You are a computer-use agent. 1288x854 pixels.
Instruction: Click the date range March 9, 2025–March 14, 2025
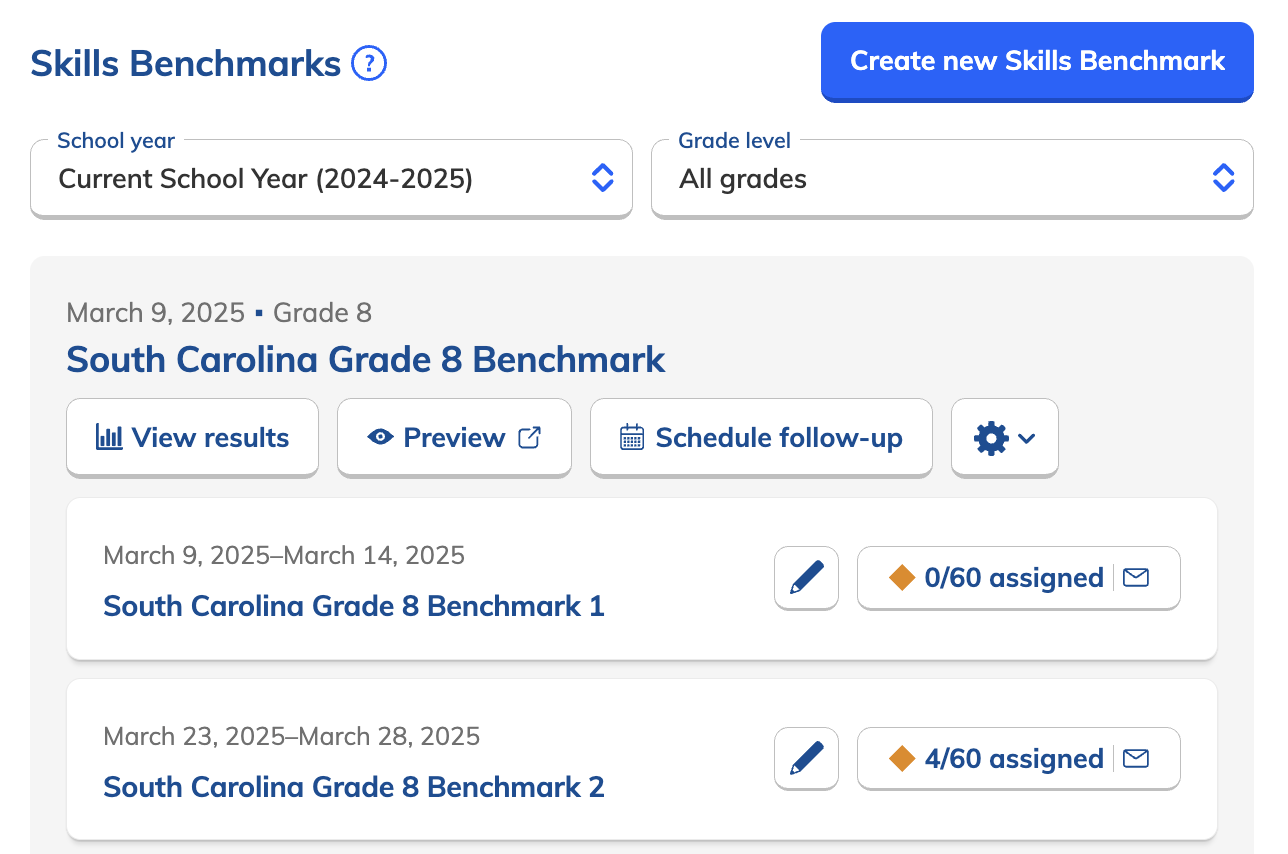[x=284, y=555]
